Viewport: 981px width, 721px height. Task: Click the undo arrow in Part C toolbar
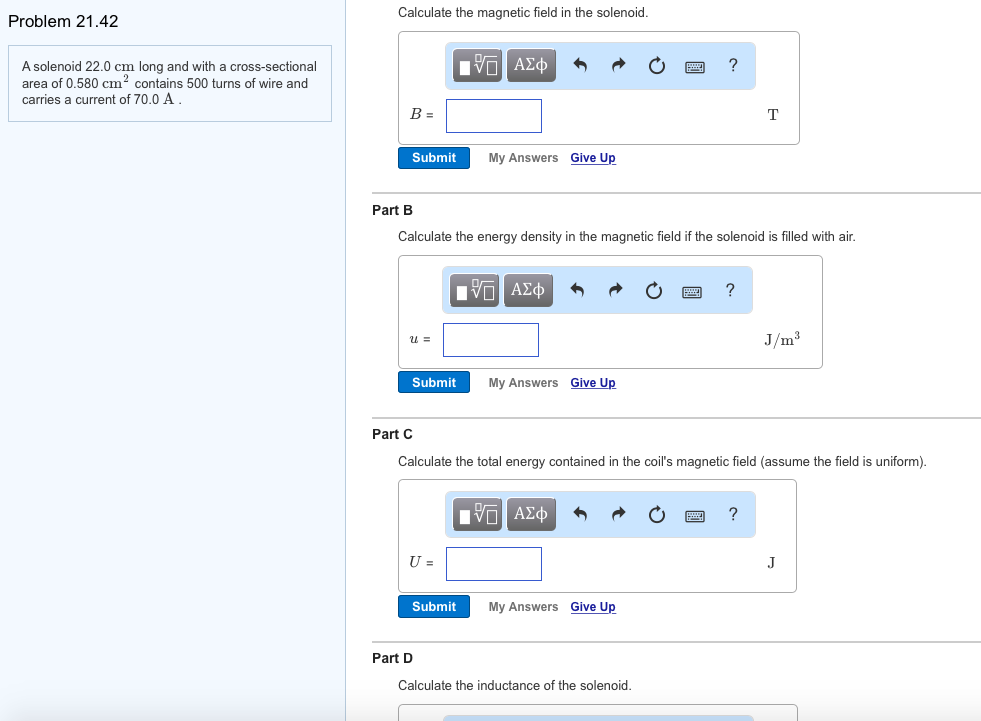click(x=581, y=514)
